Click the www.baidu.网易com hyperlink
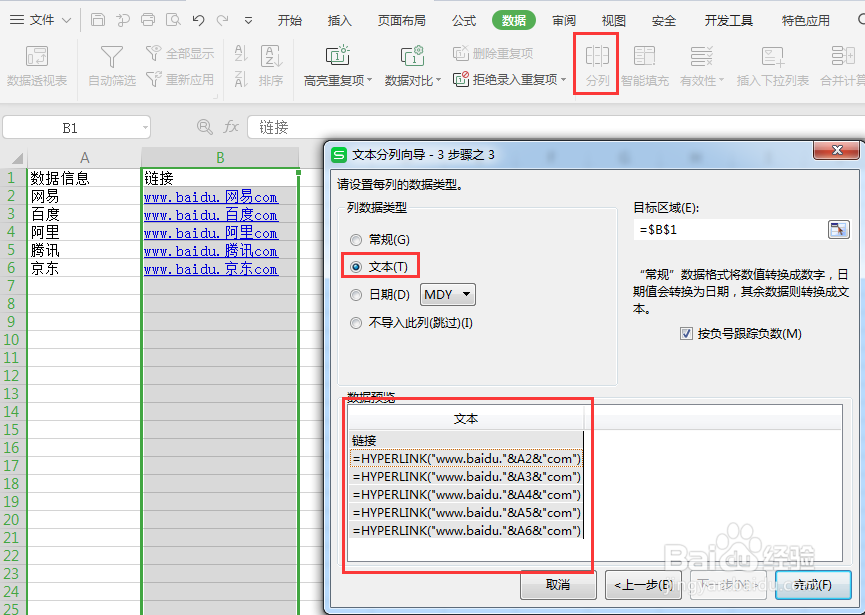Image resolution: width=865 pixels, height=615 pixels. (209, 196)
